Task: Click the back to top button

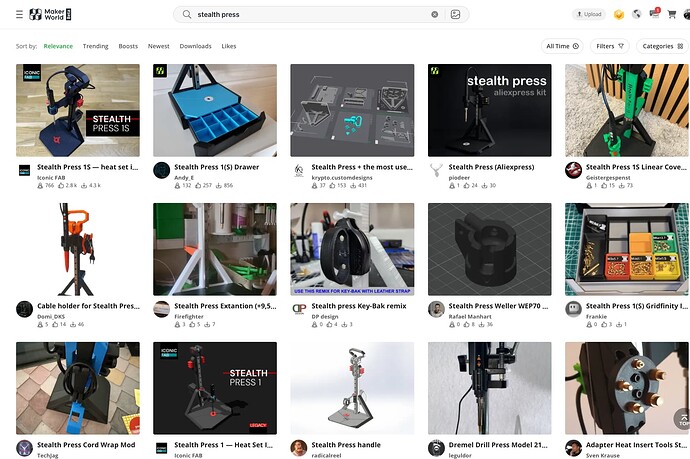Action: (x=683, y=419)
